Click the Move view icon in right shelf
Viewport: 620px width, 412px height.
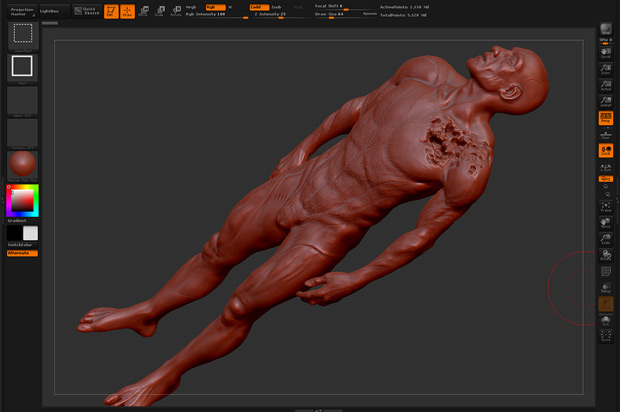606,223
